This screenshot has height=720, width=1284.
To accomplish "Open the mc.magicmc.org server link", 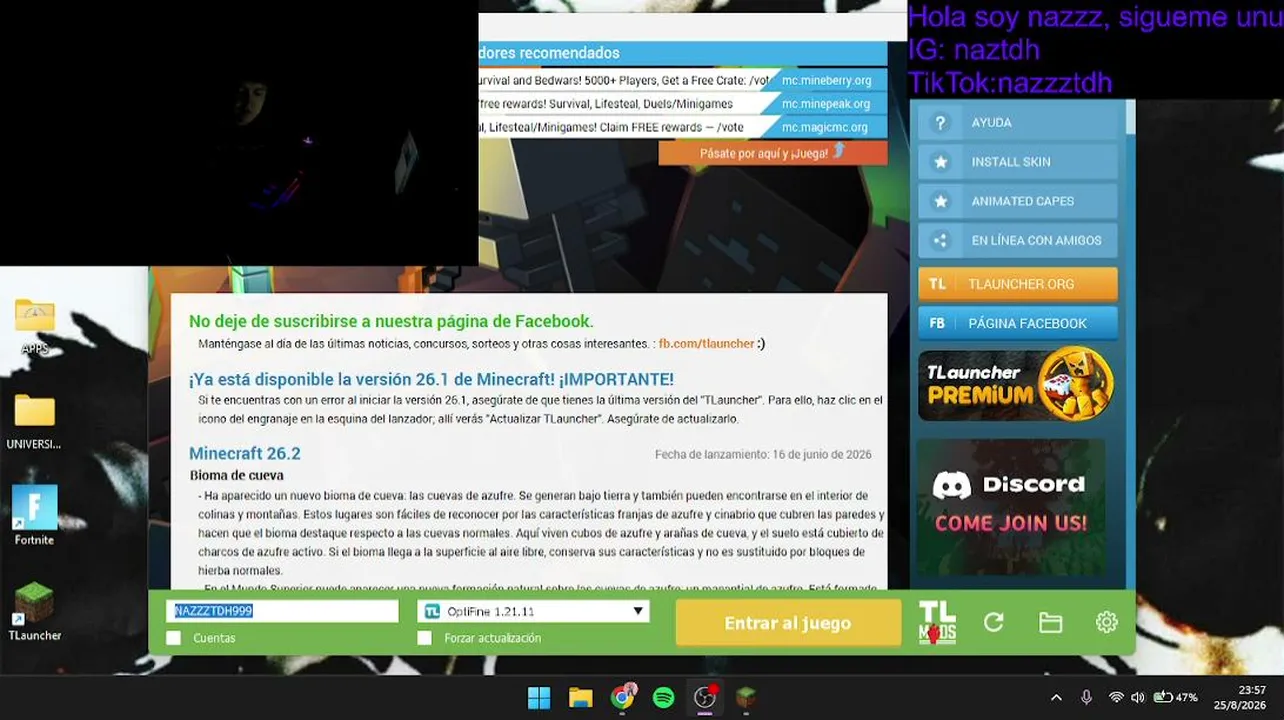I will [x=825, y=127].
